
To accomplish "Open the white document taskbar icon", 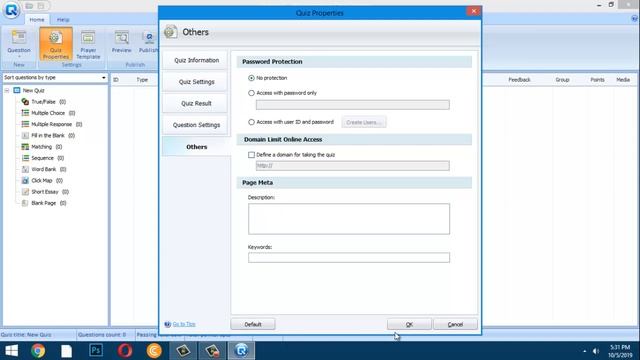I will (67, 351).
